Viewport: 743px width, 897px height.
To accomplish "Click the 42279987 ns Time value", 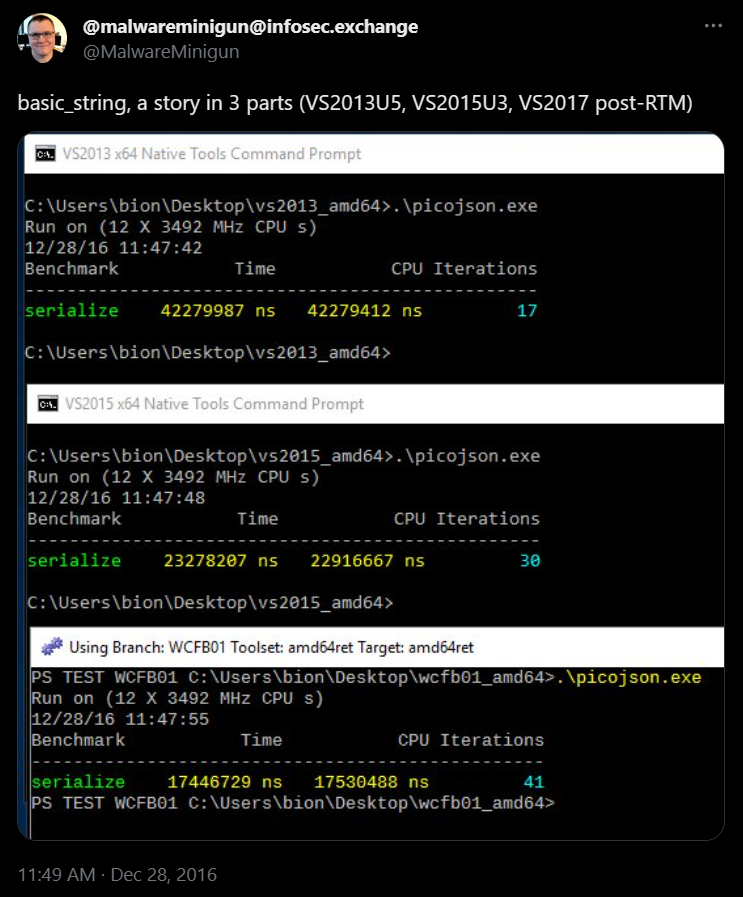I will click(219, 311).
